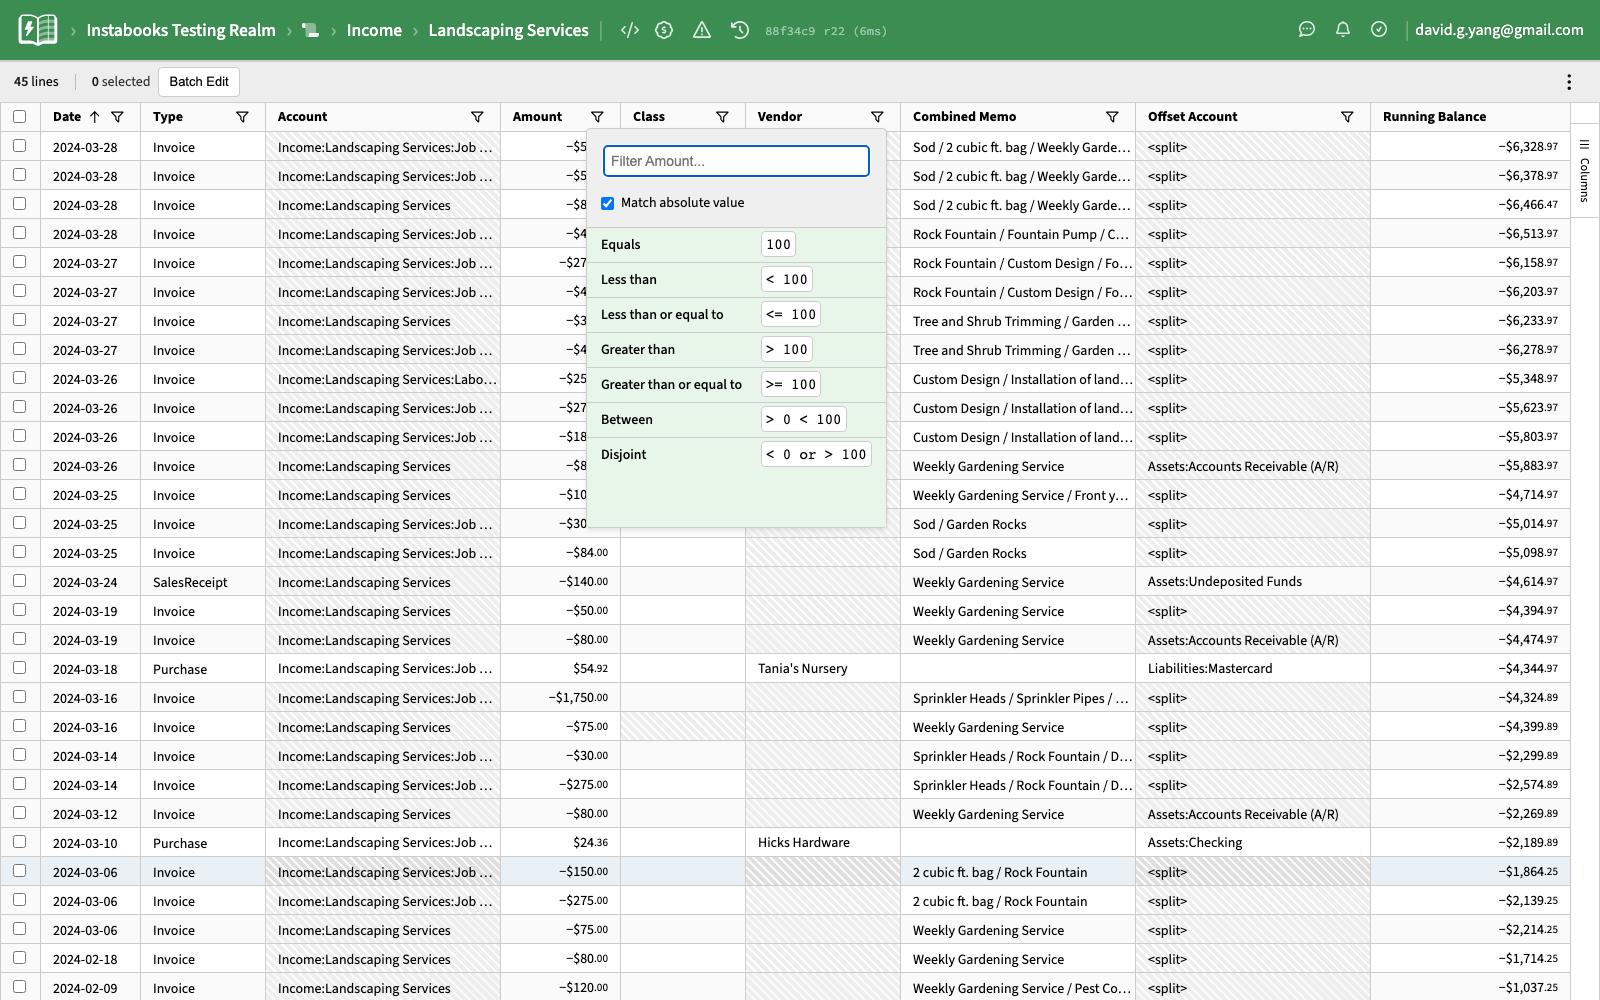This screenshot has height=1000, width=1600.
Task: Click the Date sort ascending arrow
Action: [95, 117]
